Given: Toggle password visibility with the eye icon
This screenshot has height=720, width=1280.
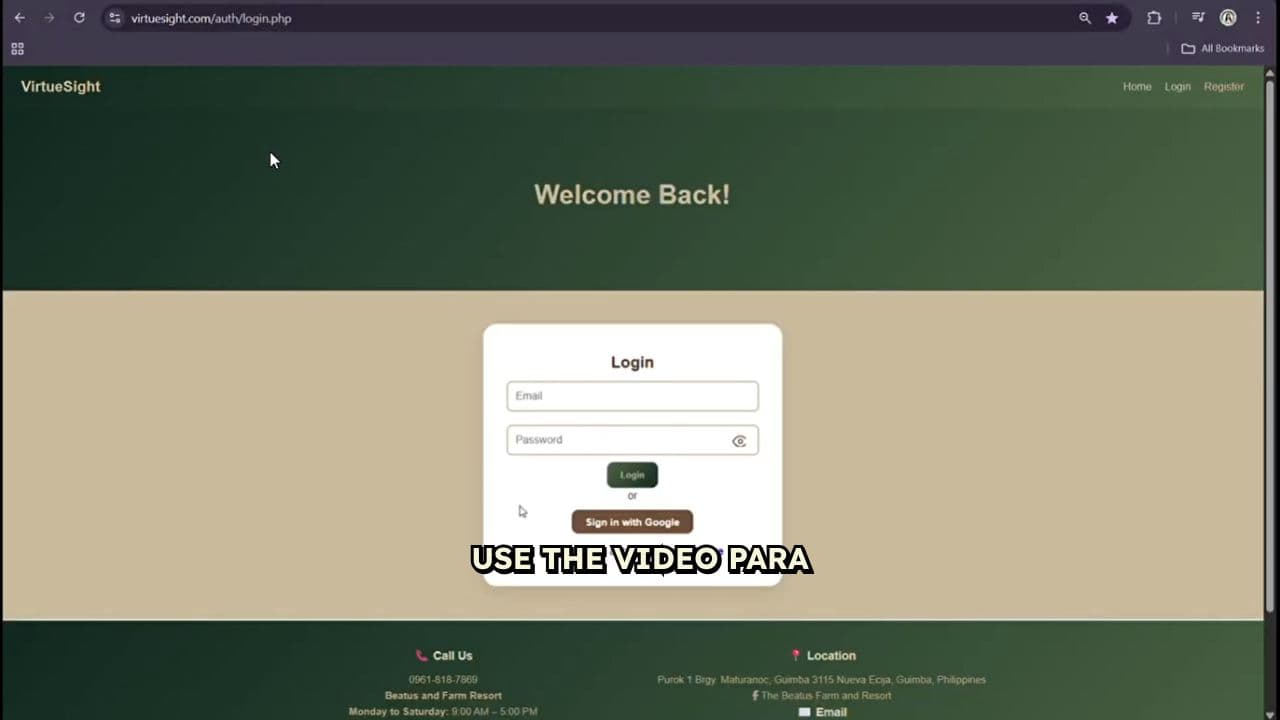Looking at the screenshot, I should point(739,441).
